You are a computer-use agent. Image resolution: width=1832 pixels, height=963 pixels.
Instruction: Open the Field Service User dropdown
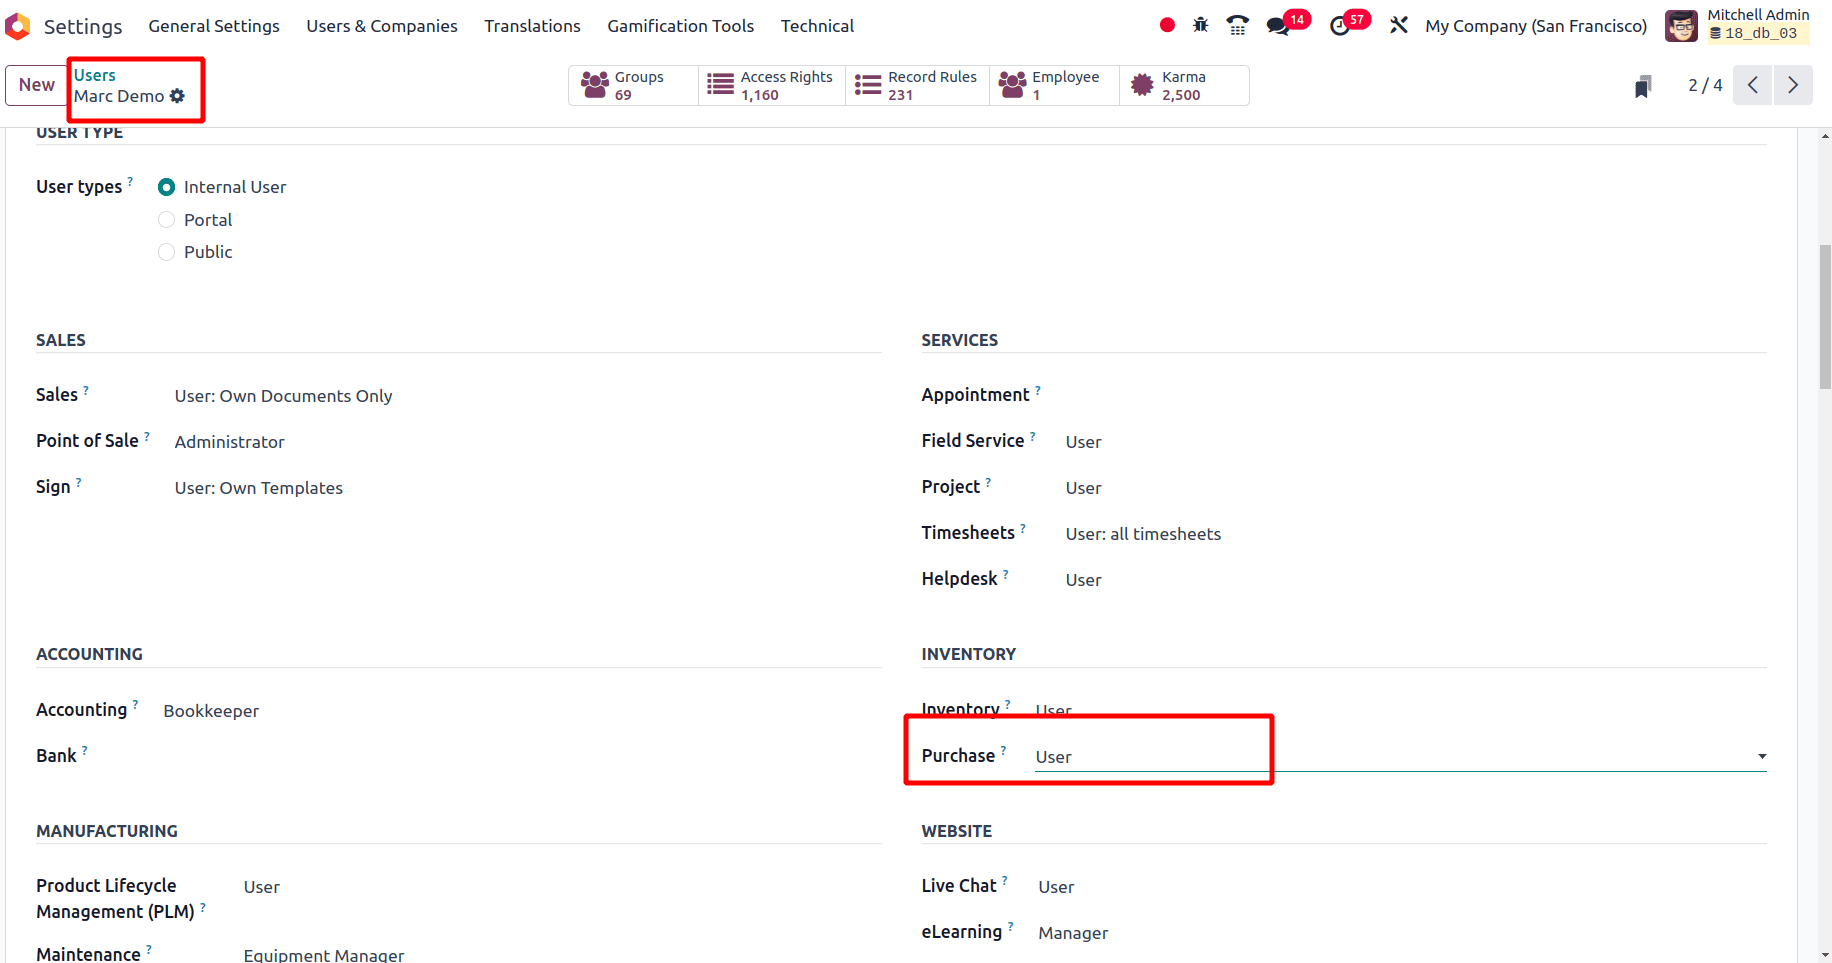1416,442
